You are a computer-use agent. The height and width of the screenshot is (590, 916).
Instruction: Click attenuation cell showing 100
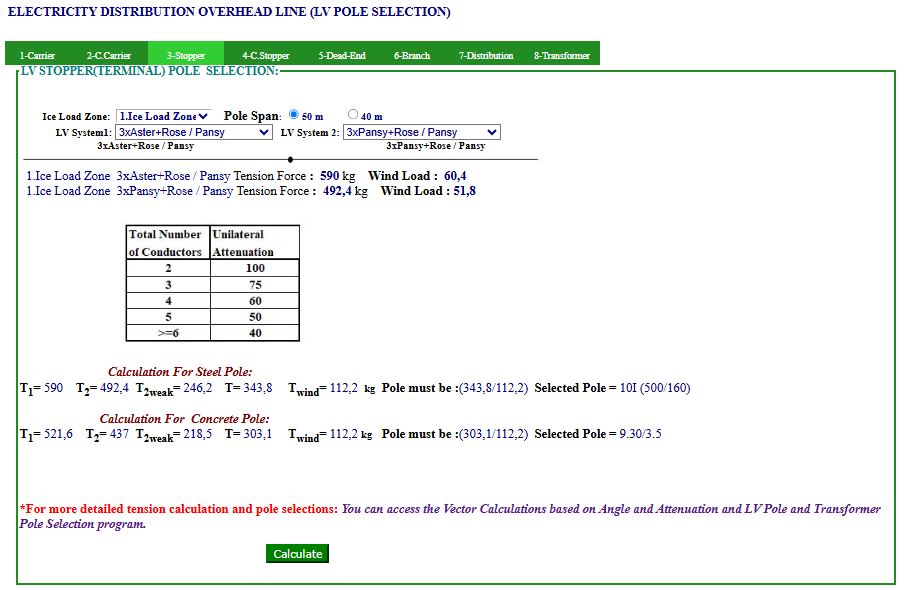click(x=255, y=268)
